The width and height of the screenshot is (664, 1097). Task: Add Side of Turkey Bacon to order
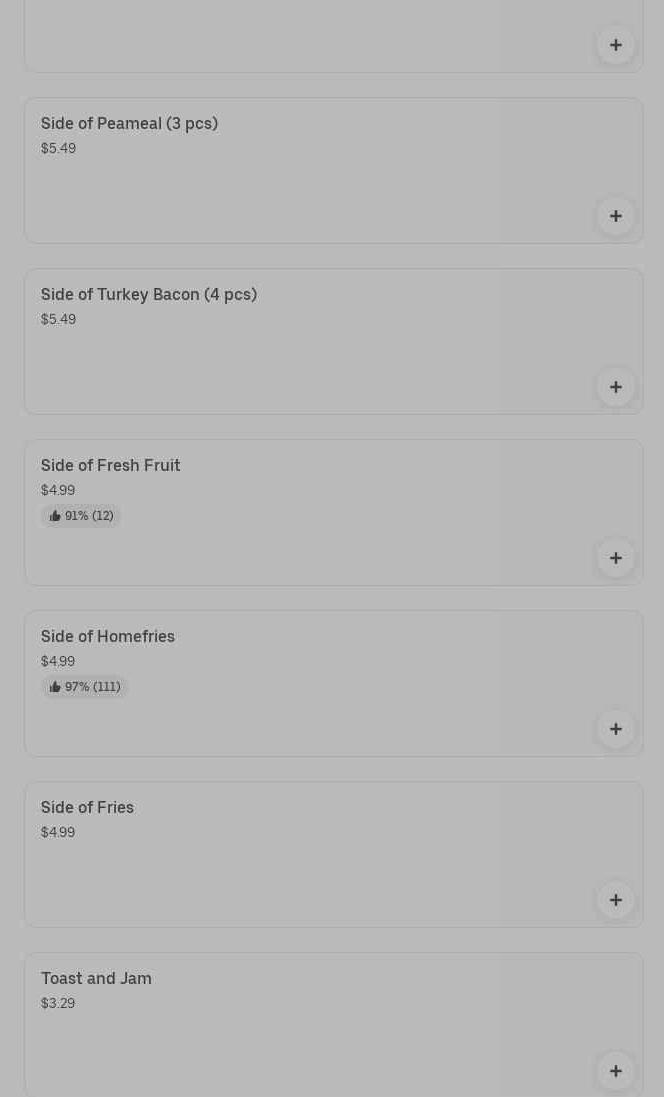[616, 387]
